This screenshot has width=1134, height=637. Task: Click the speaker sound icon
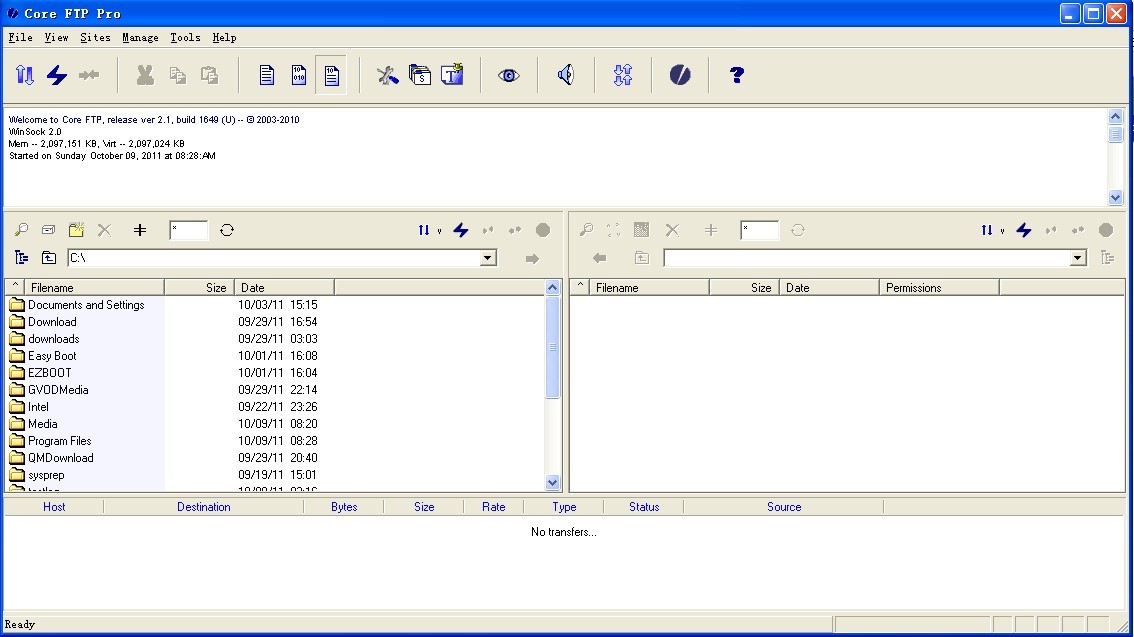coord(566,75)
